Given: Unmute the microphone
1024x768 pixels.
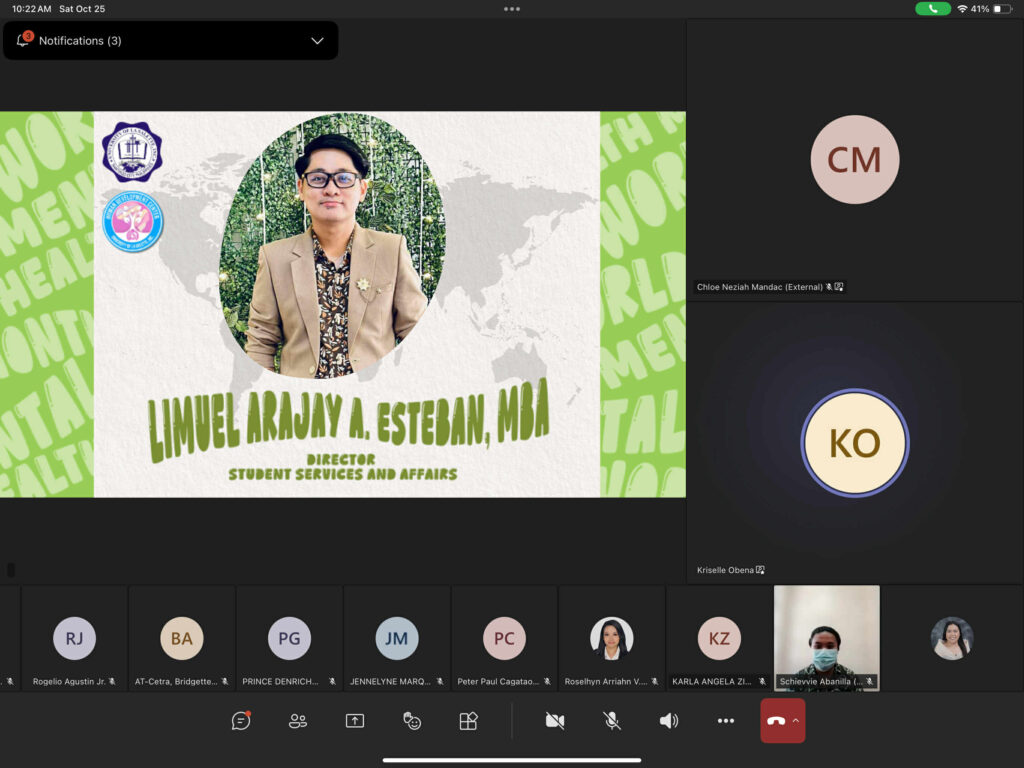Looking at the screenshot, I should [x=612, y=721].
